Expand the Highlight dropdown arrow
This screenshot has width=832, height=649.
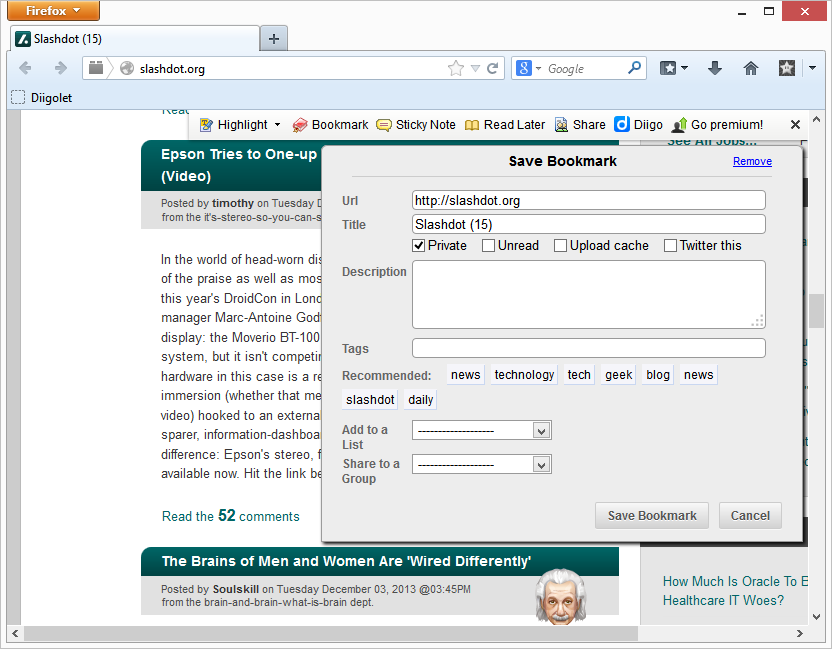tap(277, 125)
